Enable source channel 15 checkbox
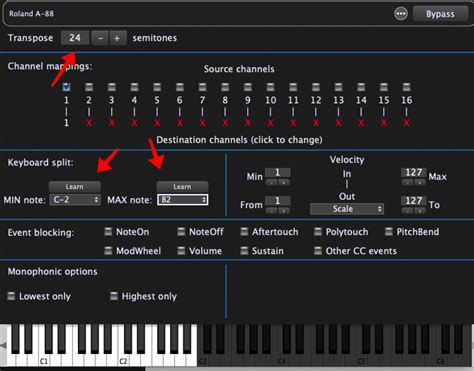 pyautogui.click(x=384, y=87)
